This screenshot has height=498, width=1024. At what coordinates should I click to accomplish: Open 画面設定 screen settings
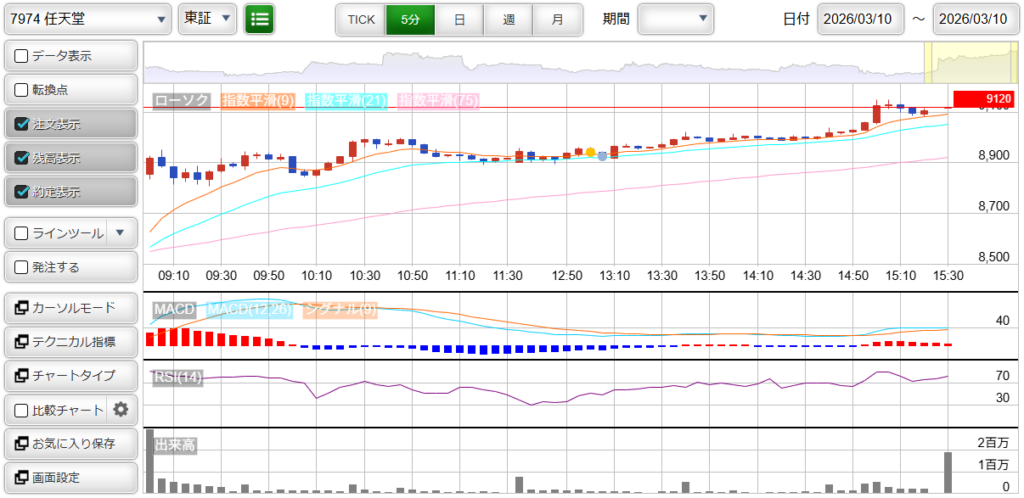pyautogui.click(x=70, y=477)
